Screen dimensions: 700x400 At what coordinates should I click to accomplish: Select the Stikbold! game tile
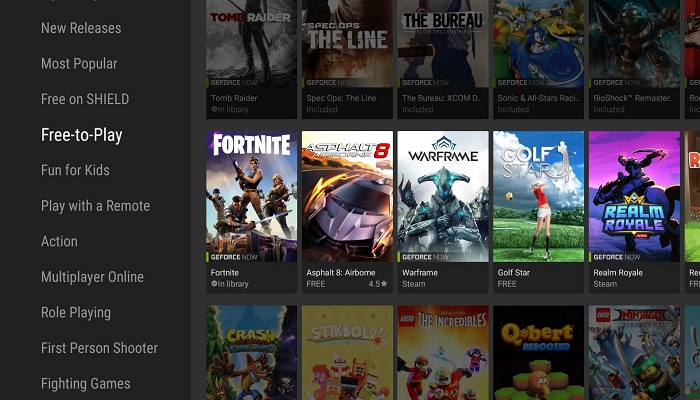(x=347, y=353)
